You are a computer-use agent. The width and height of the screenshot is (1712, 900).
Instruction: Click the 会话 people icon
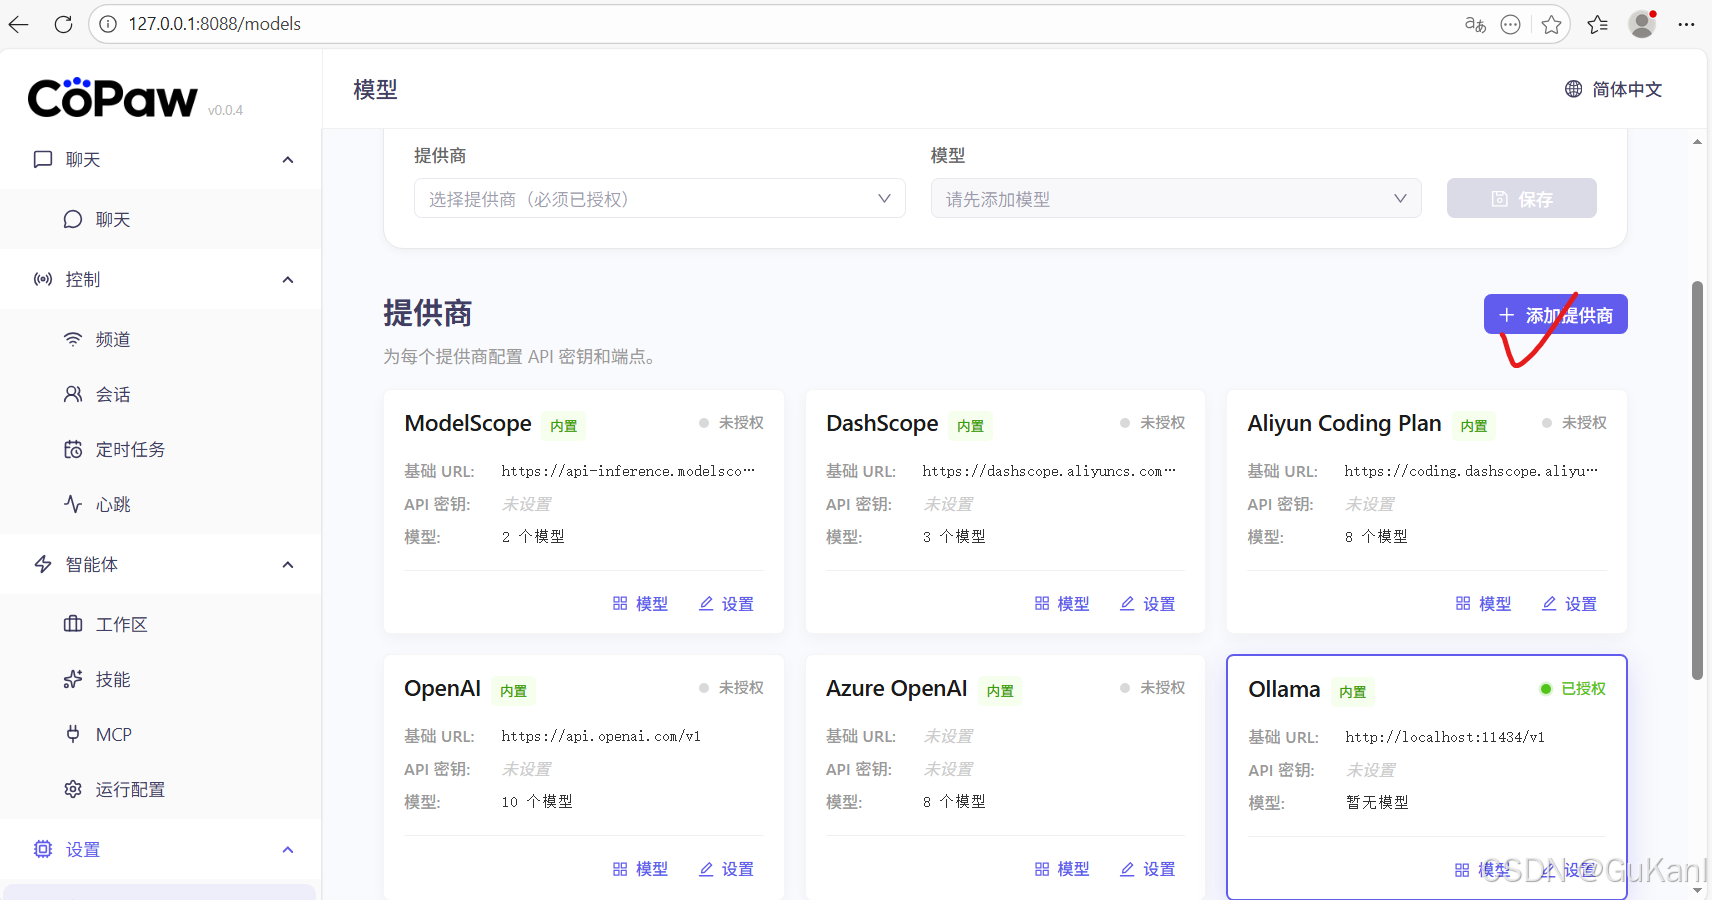point(73,394)
